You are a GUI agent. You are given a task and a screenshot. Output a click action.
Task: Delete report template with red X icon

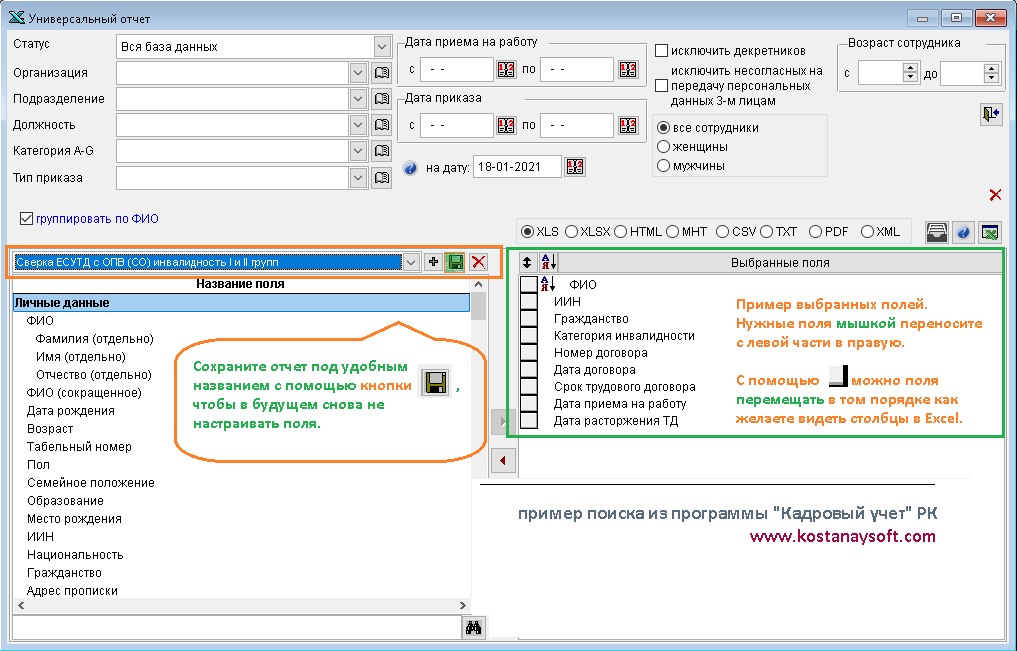tap(478, 262)
